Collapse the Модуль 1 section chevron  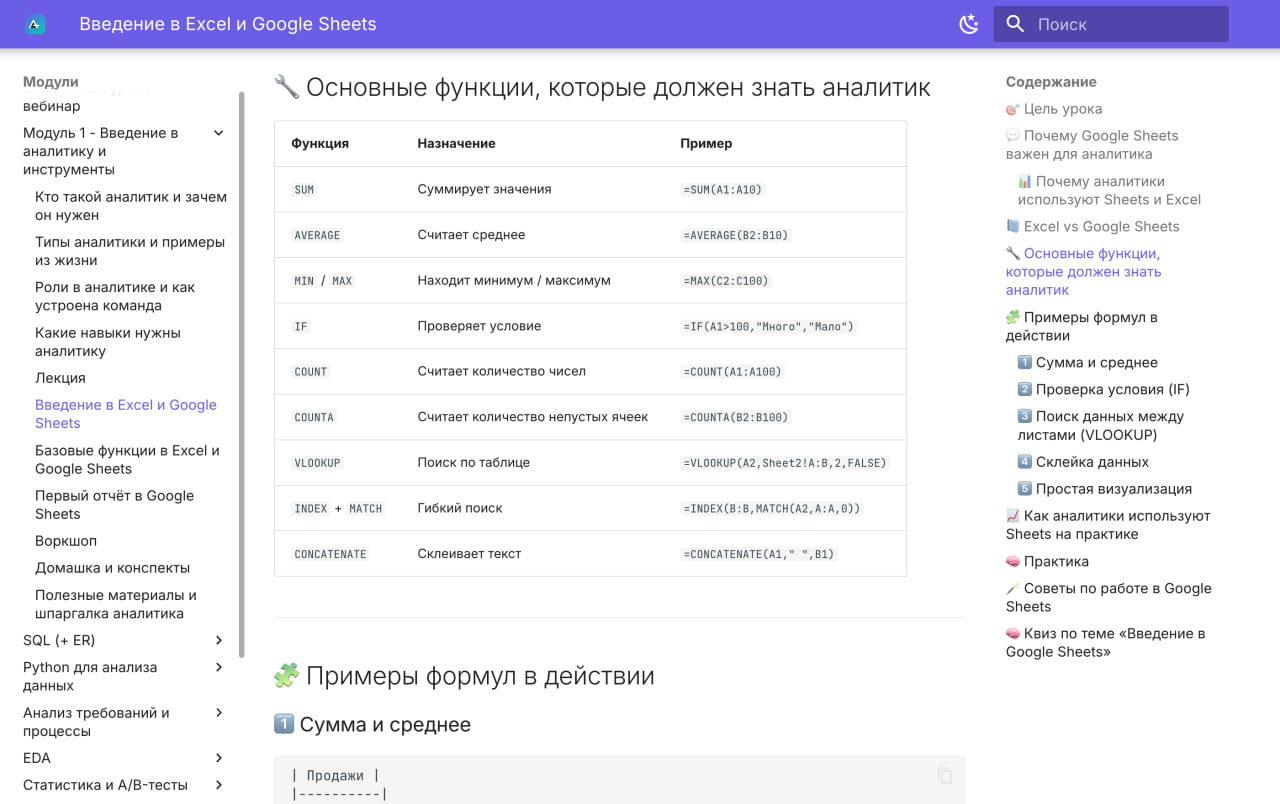click(x=219, y=133)
